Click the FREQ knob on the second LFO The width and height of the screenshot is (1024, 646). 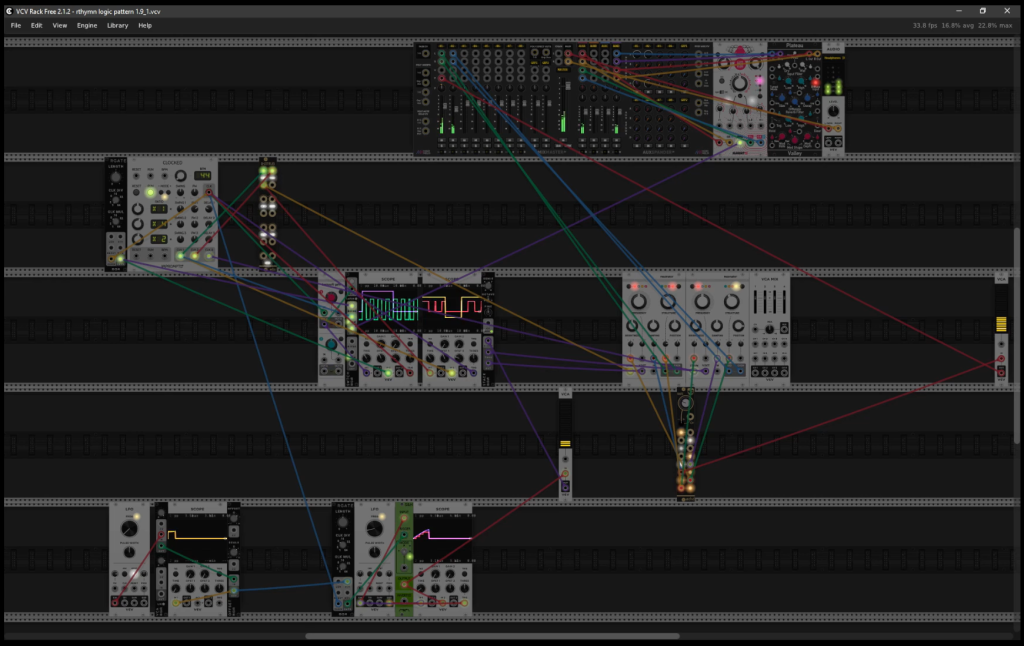point(374,528)
